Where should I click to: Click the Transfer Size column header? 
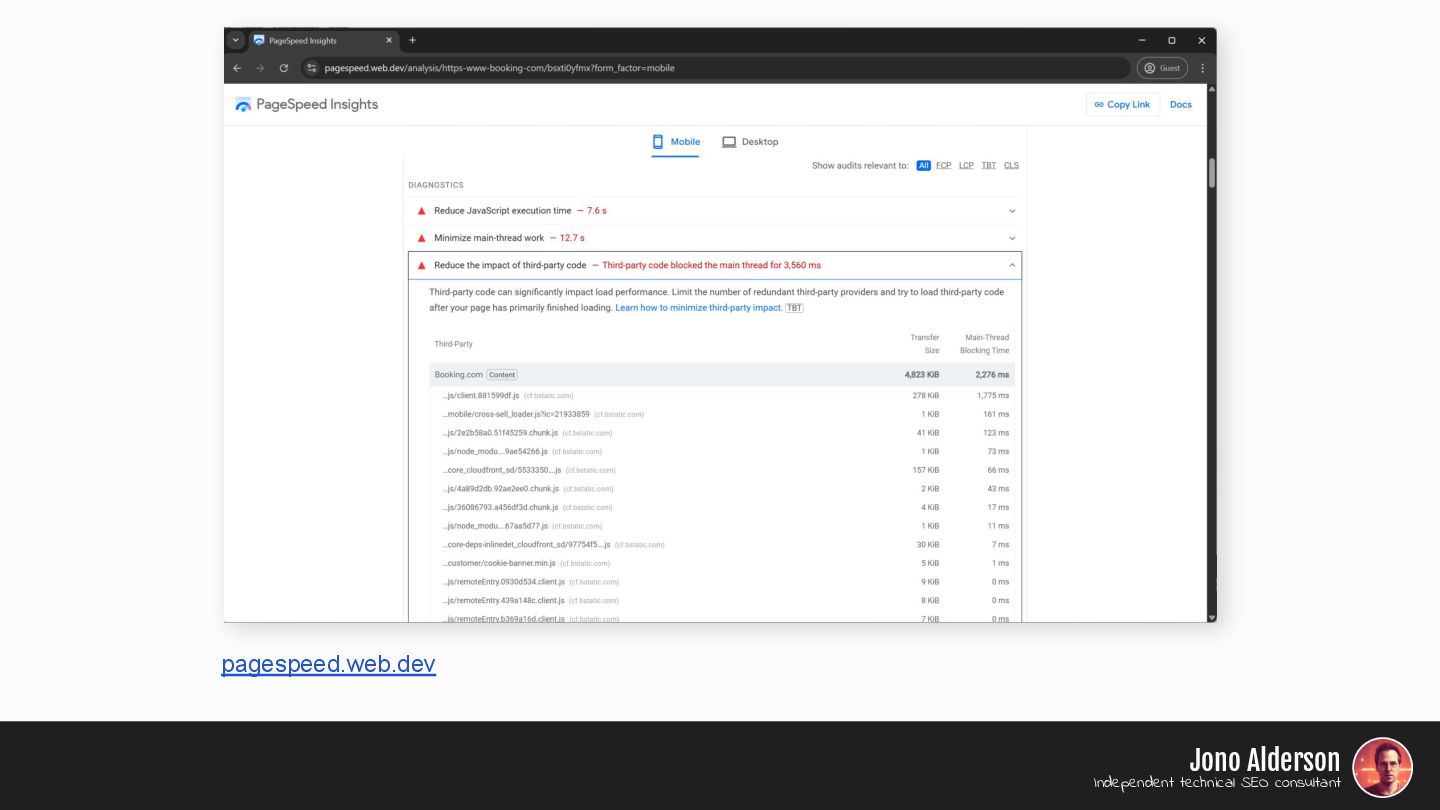coord(925,344)
